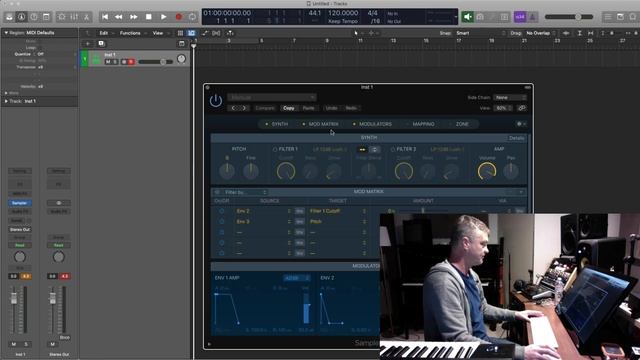
Task: Open the View percentage dropdown
Action: pos(503,108)
